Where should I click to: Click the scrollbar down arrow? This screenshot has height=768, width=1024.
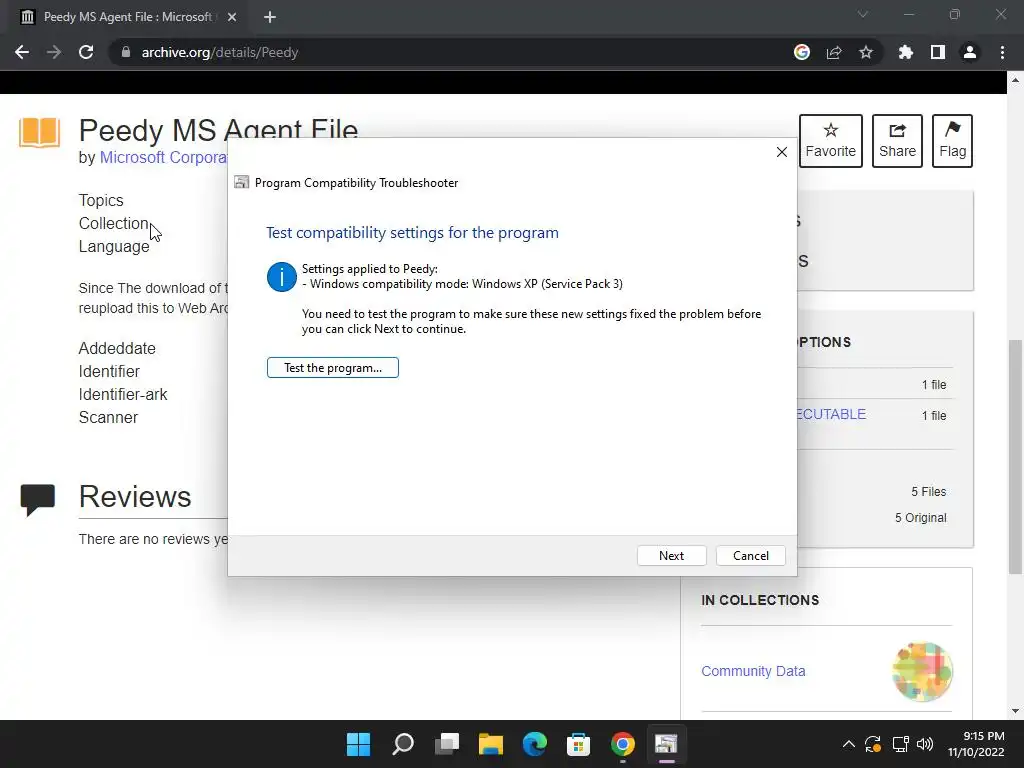coord(1015,711)
